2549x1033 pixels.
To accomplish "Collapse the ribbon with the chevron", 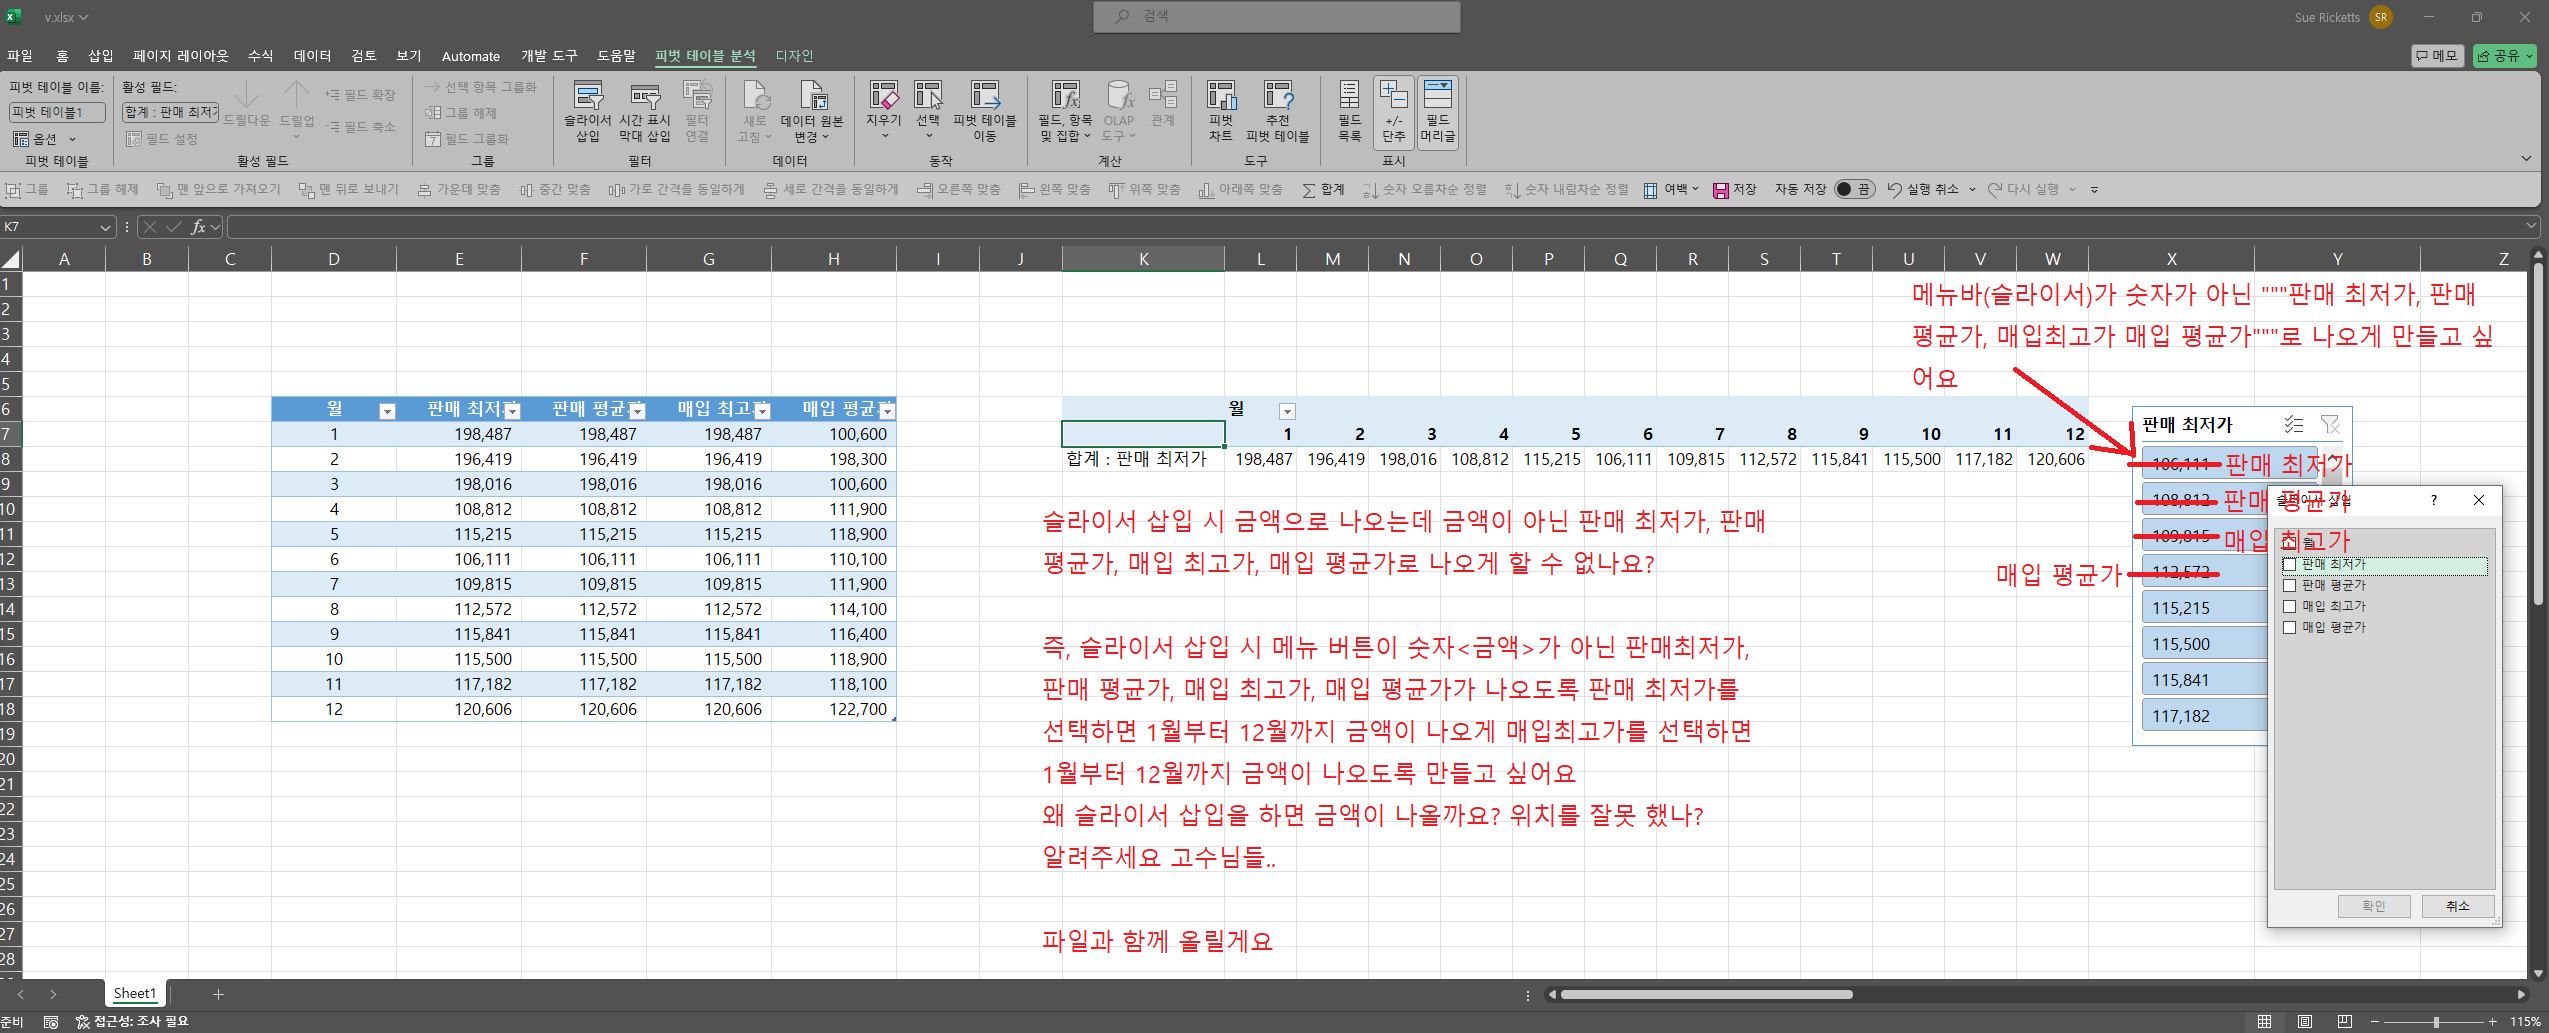I will click(2526, 159).
